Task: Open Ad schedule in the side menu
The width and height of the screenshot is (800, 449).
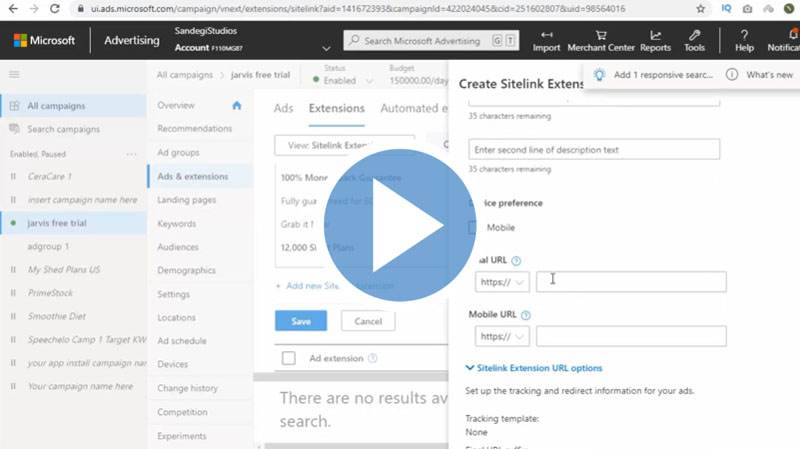Action: [x=182, y=340]
